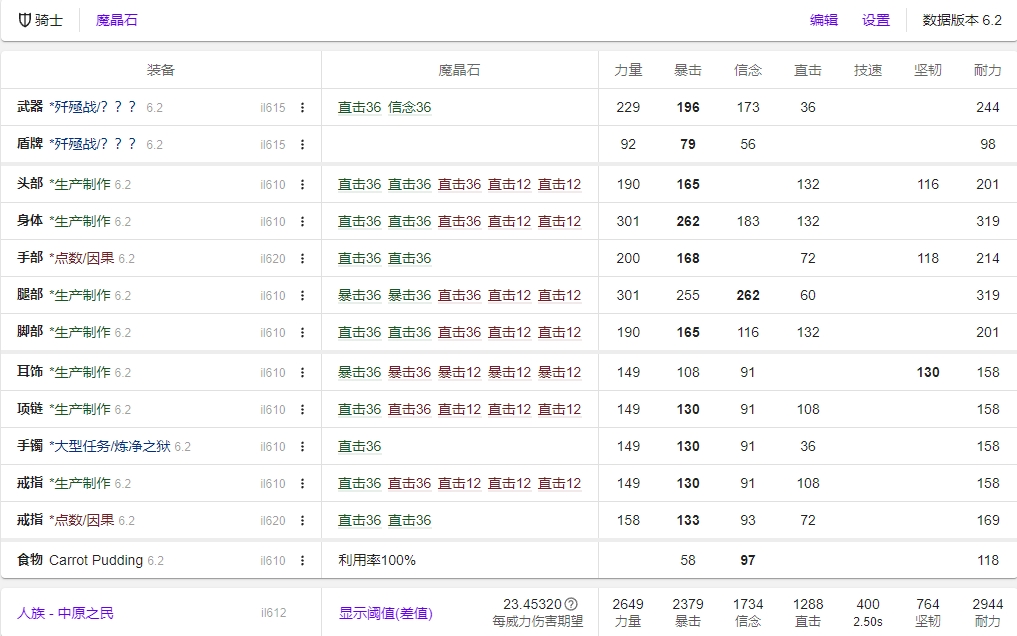Switch to the 魔晶石 tab
Viewport: 1017px width, 636px height.
tap(117, 20)
